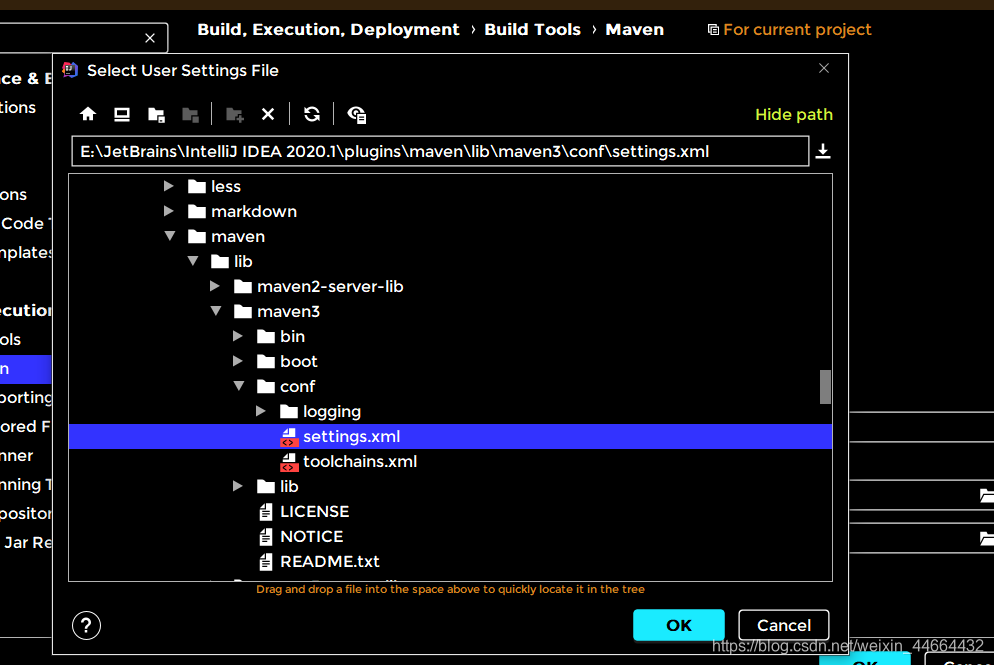Click the Hide path link

click(794, 115)
